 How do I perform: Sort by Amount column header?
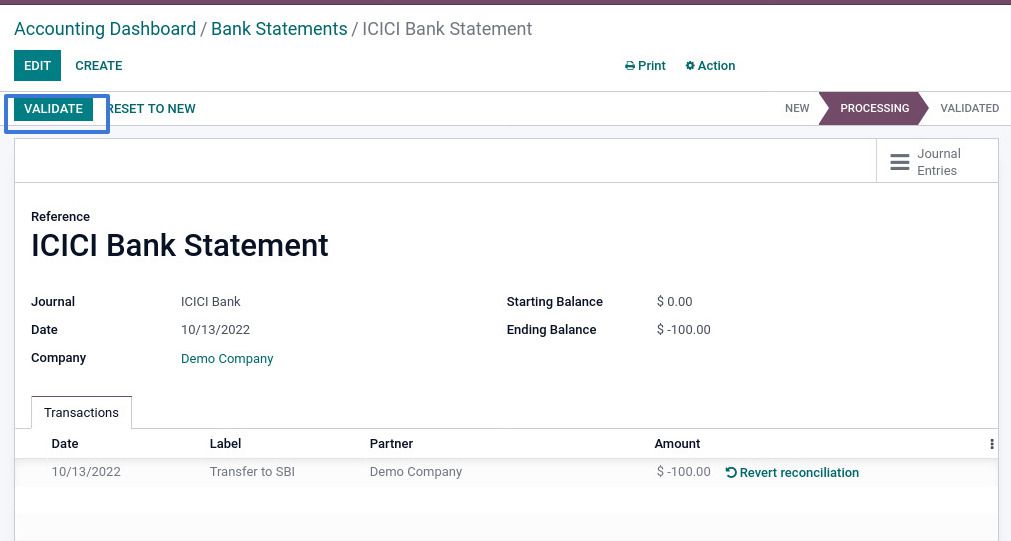(x=677, y=444)
